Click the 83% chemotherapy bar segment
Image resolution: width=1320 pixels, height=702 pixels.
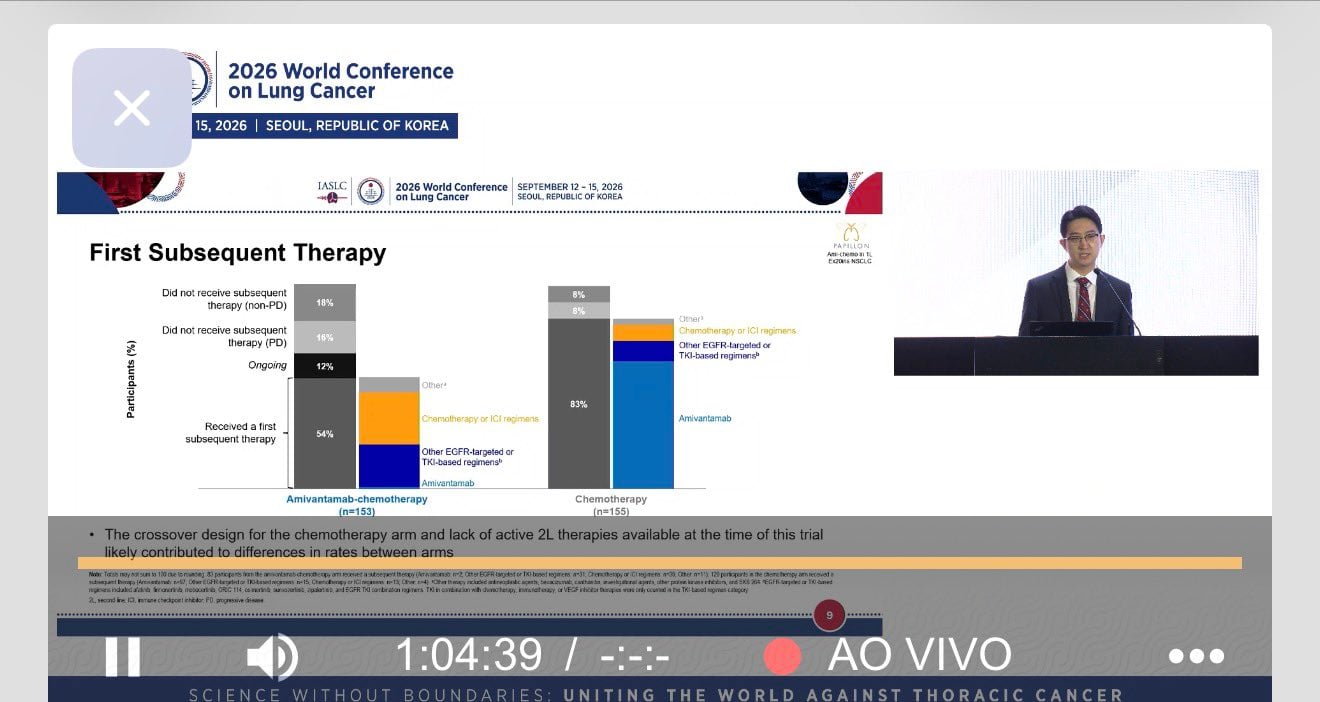[x=579, y=403]
